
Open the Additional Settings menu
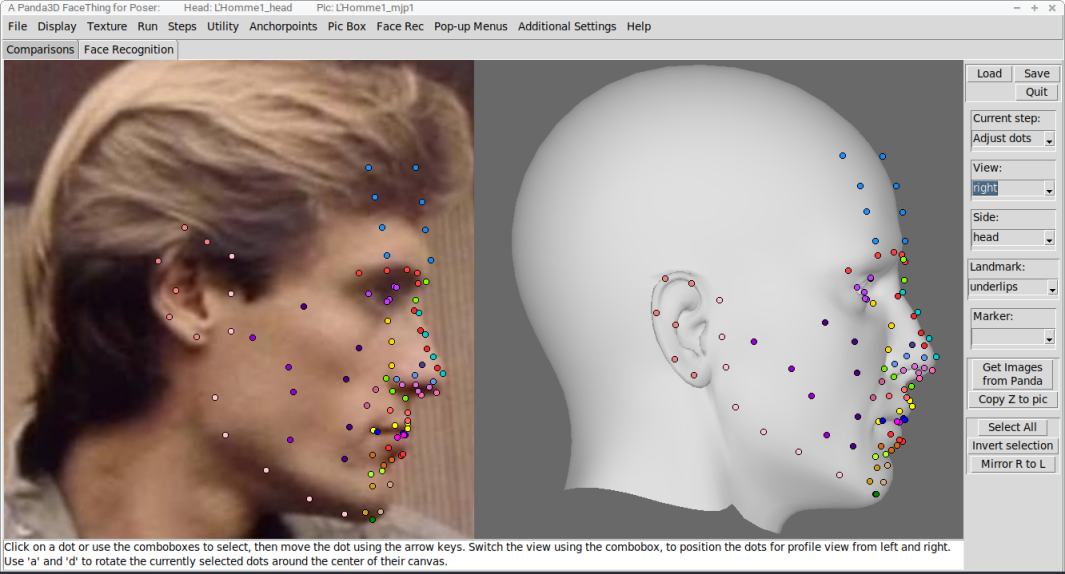566,26
